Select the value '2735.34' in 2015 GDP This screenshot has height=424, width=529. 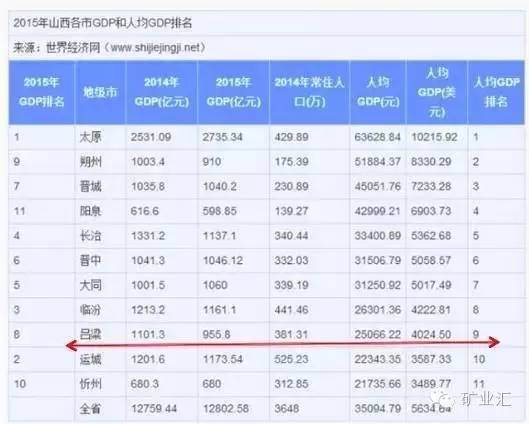point(222,137)
